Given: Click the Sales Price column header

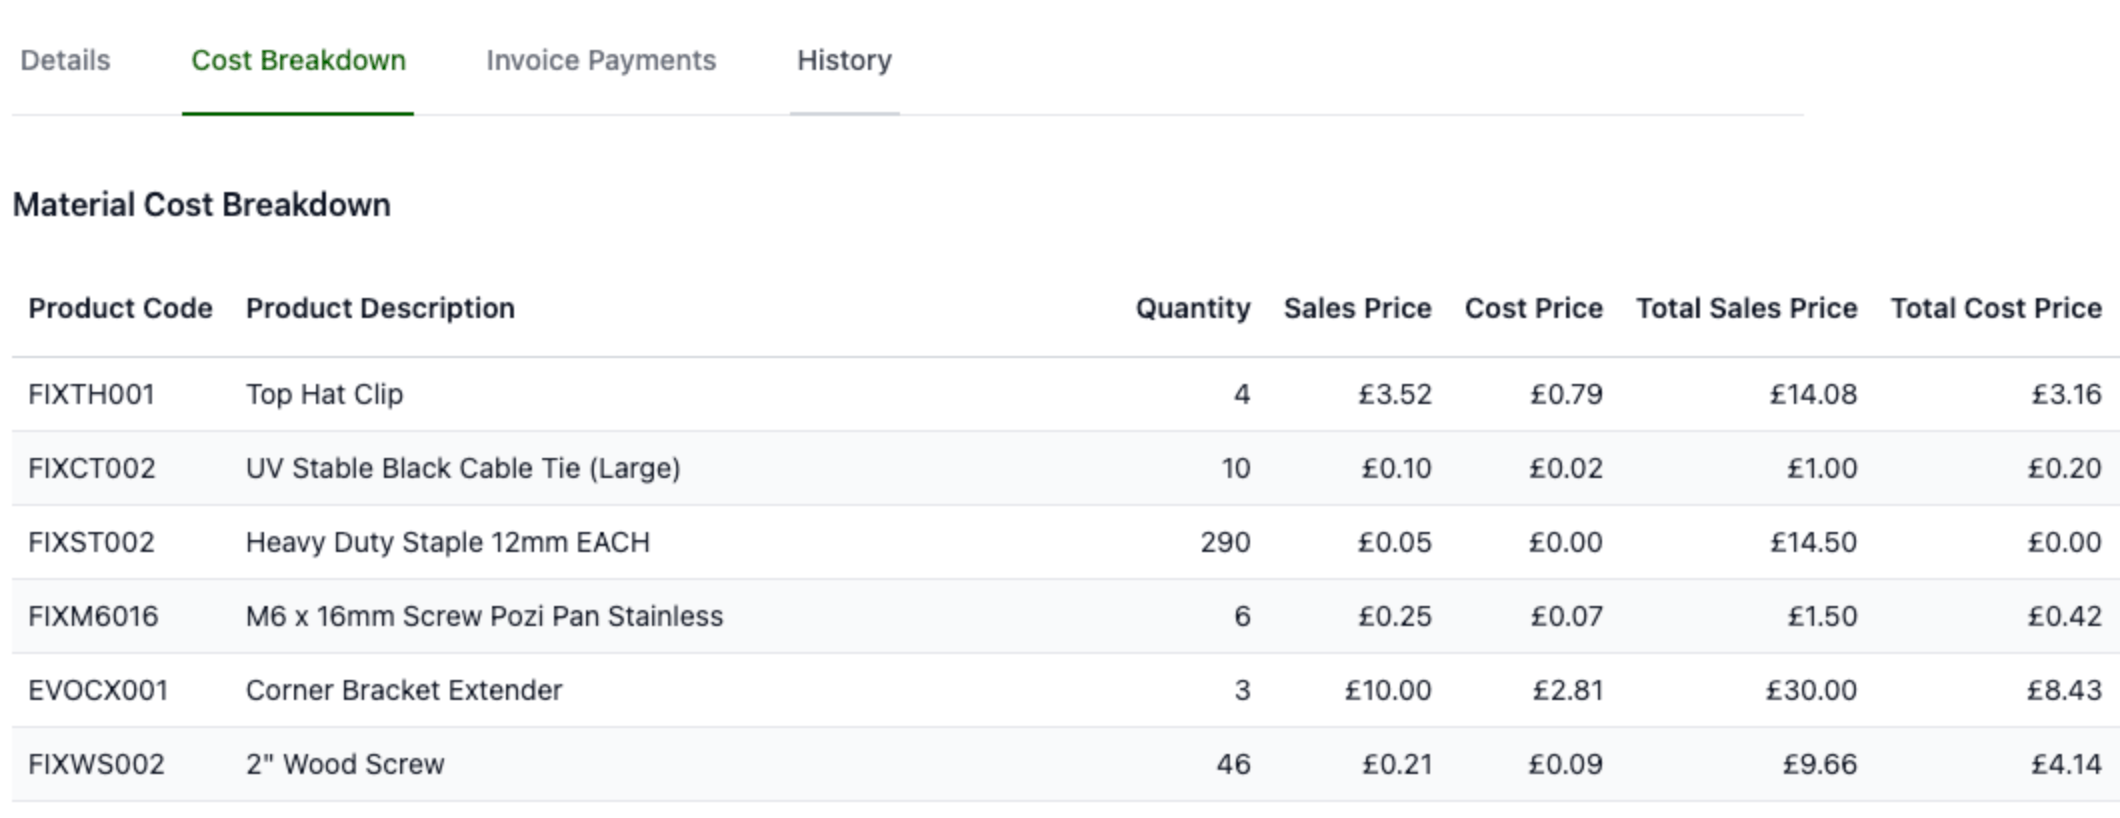Looking at the screenshot, I should [1357, 308].
